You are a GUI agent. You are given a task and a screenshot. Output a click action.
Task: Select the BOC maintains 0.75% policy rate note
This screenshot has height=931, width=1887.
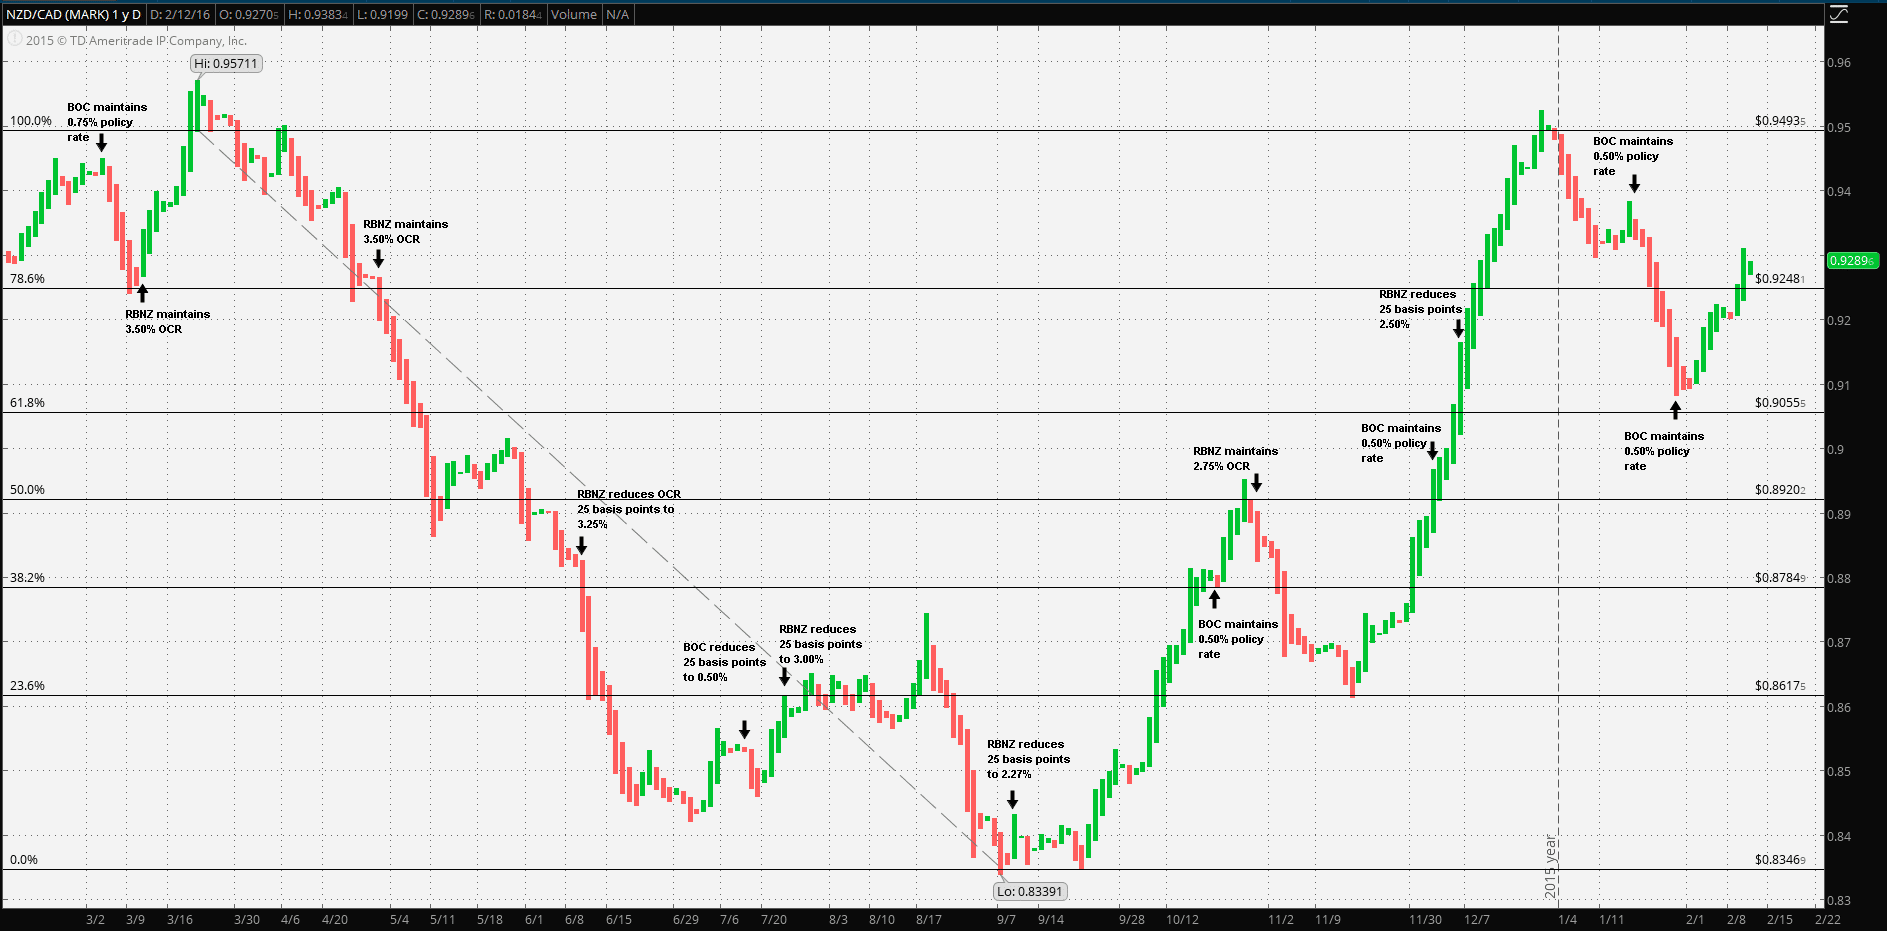click(107, 122)
